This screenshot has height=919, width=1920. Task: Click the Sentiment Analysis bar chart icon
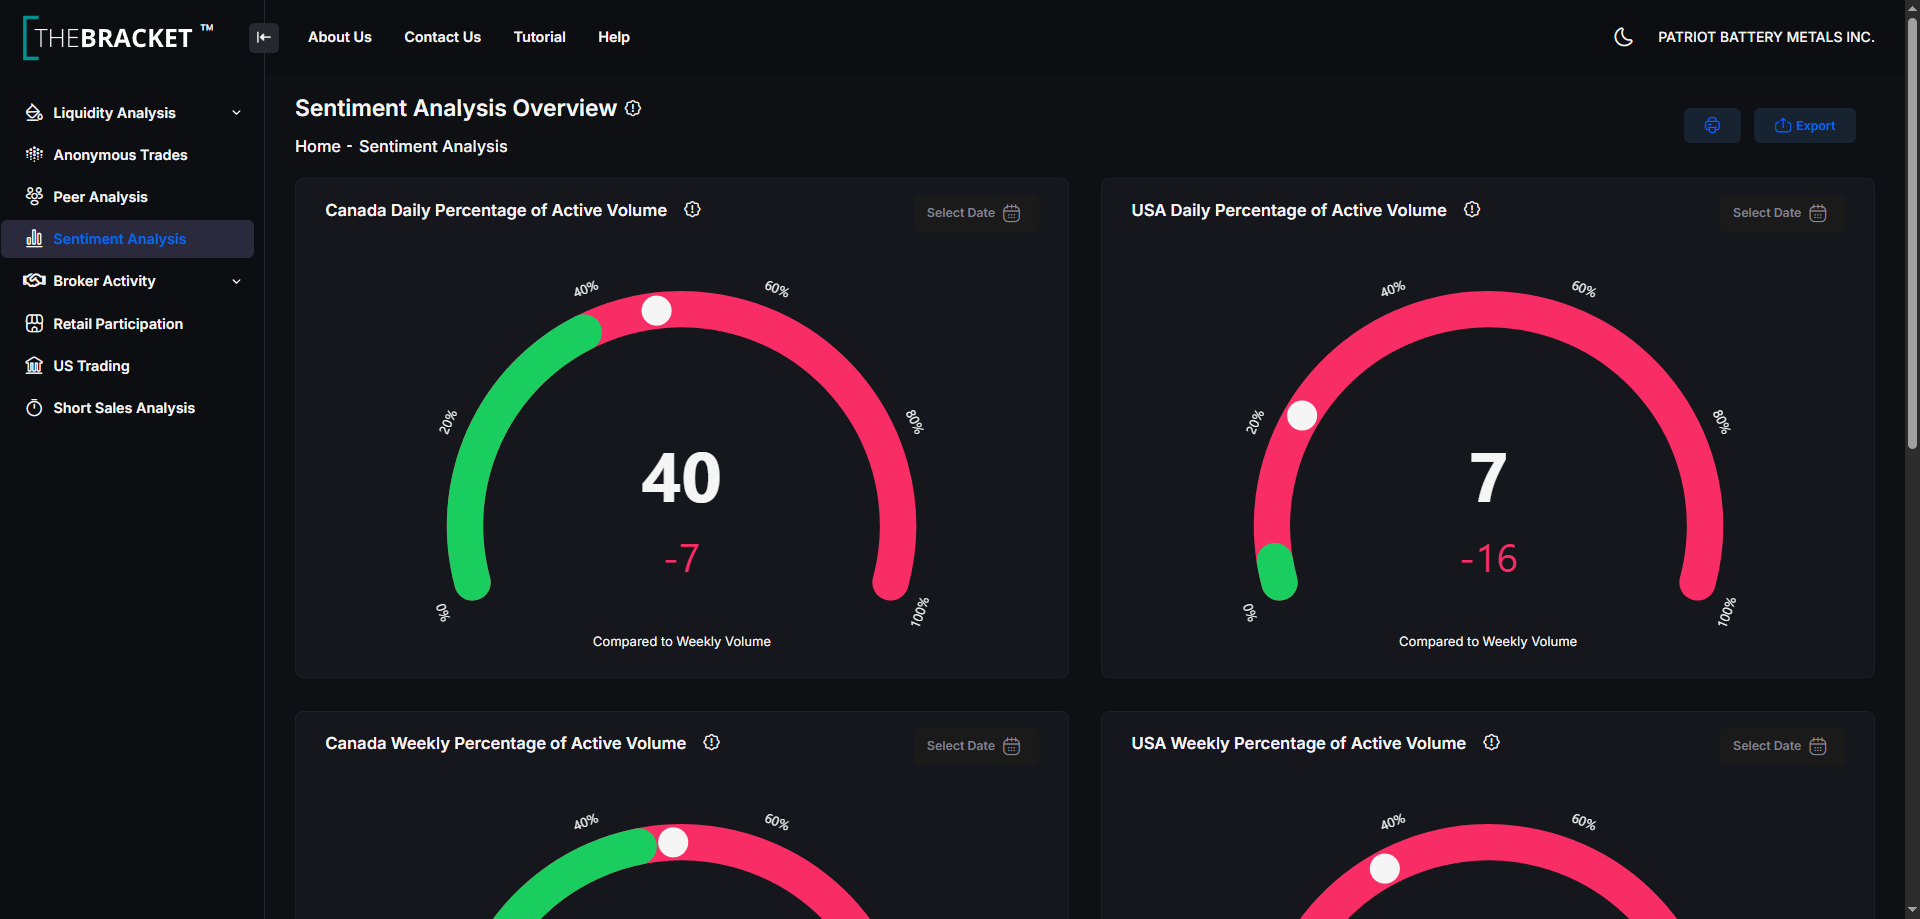pyautogui.click(x=34, y=239)
